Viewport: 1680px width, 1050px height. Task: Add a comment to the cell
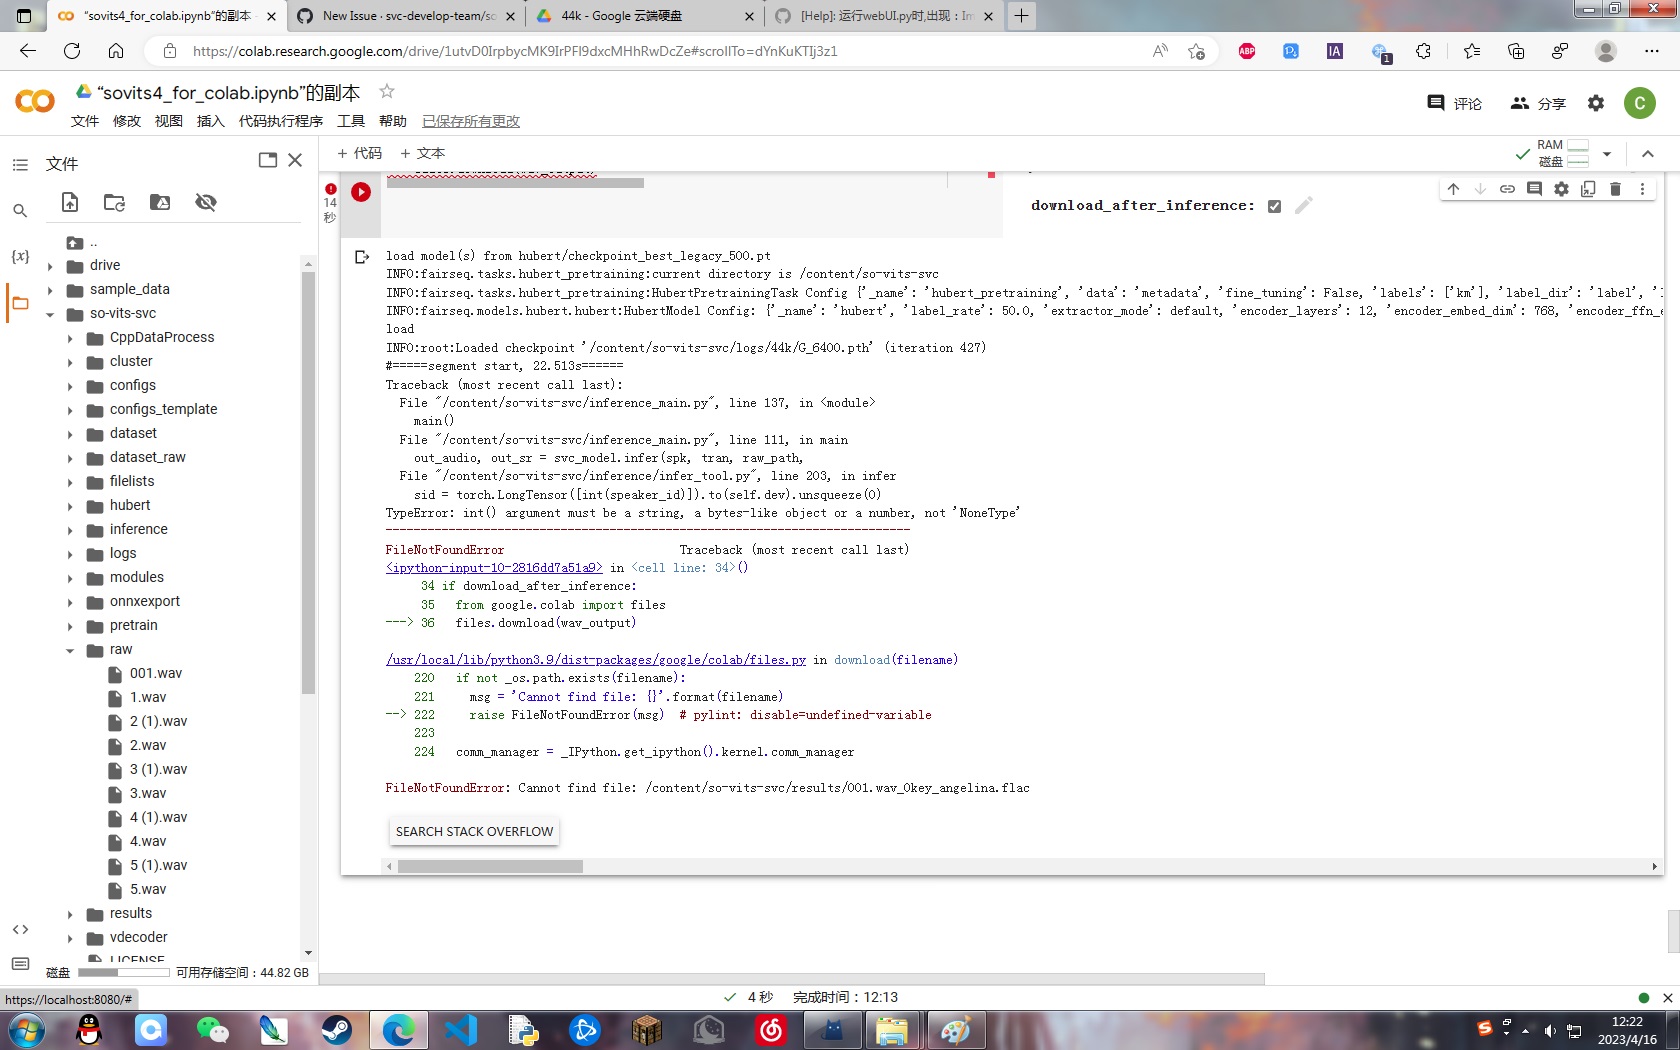point(1534,188)
